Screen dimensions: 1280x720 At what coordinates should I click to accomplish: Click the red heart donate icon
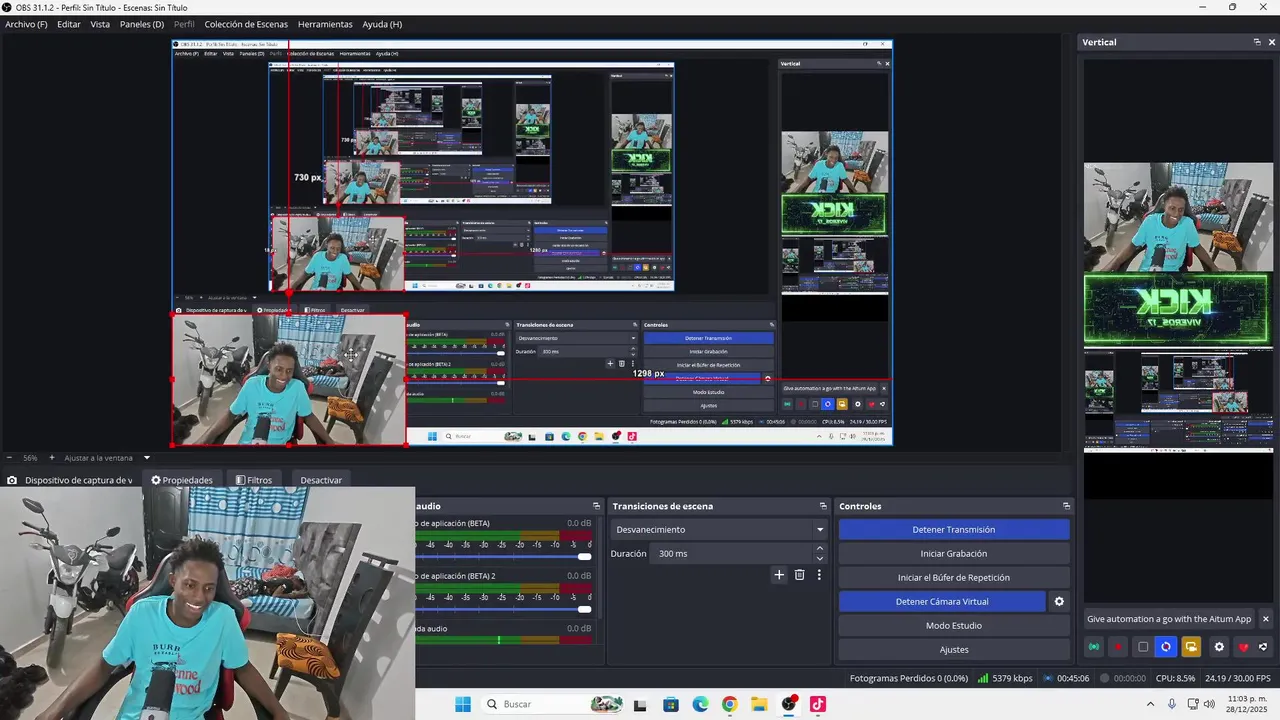(1243, 647)
